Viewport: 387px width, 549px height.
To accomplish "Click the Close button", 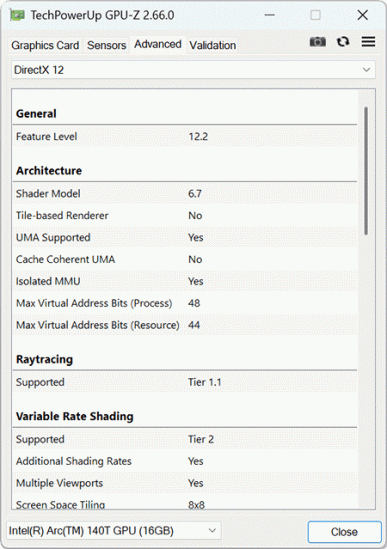I will tap(345, 532).
